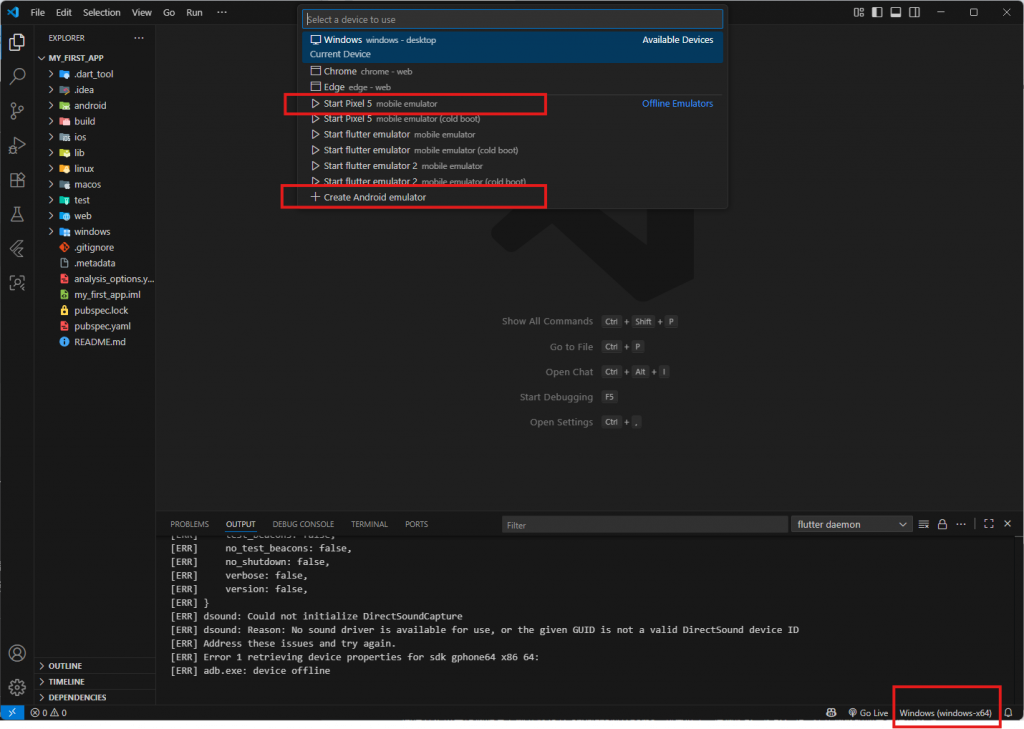Open the Testing flask icon
Screen dimensions: 1024x729
click(x=18, y=214)
